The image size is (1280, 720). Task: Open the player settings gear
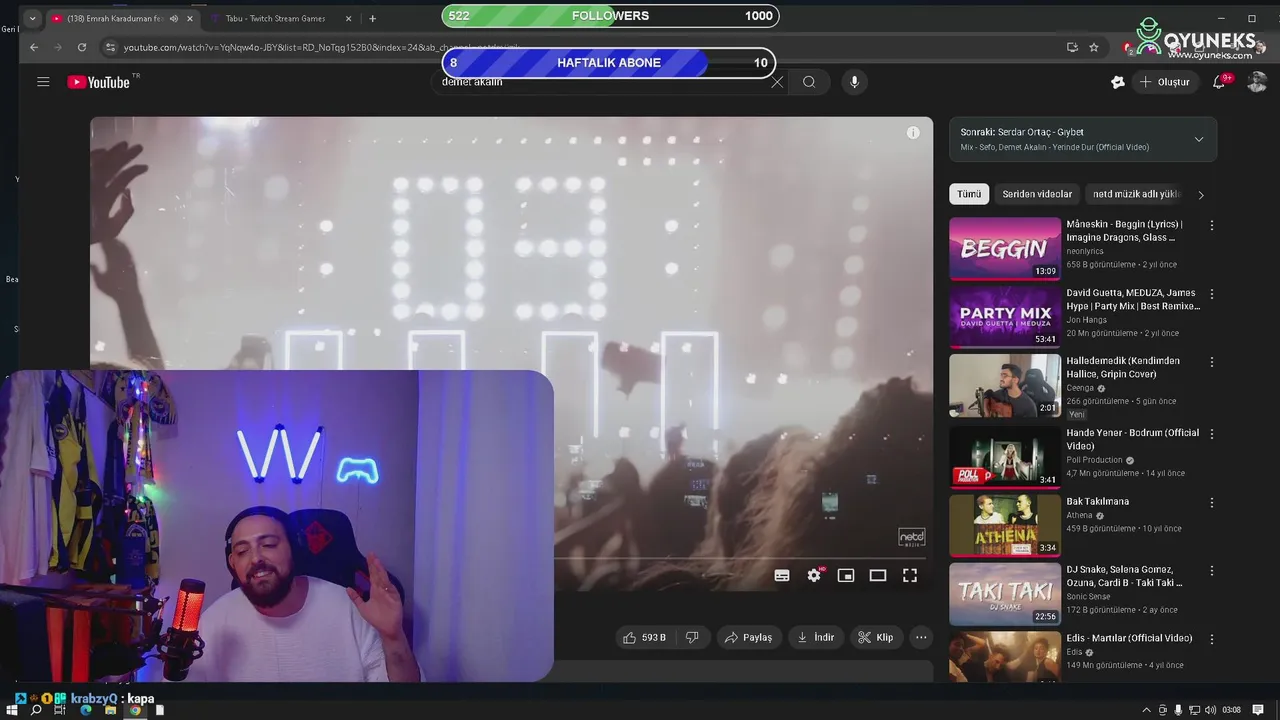point(814,575)
